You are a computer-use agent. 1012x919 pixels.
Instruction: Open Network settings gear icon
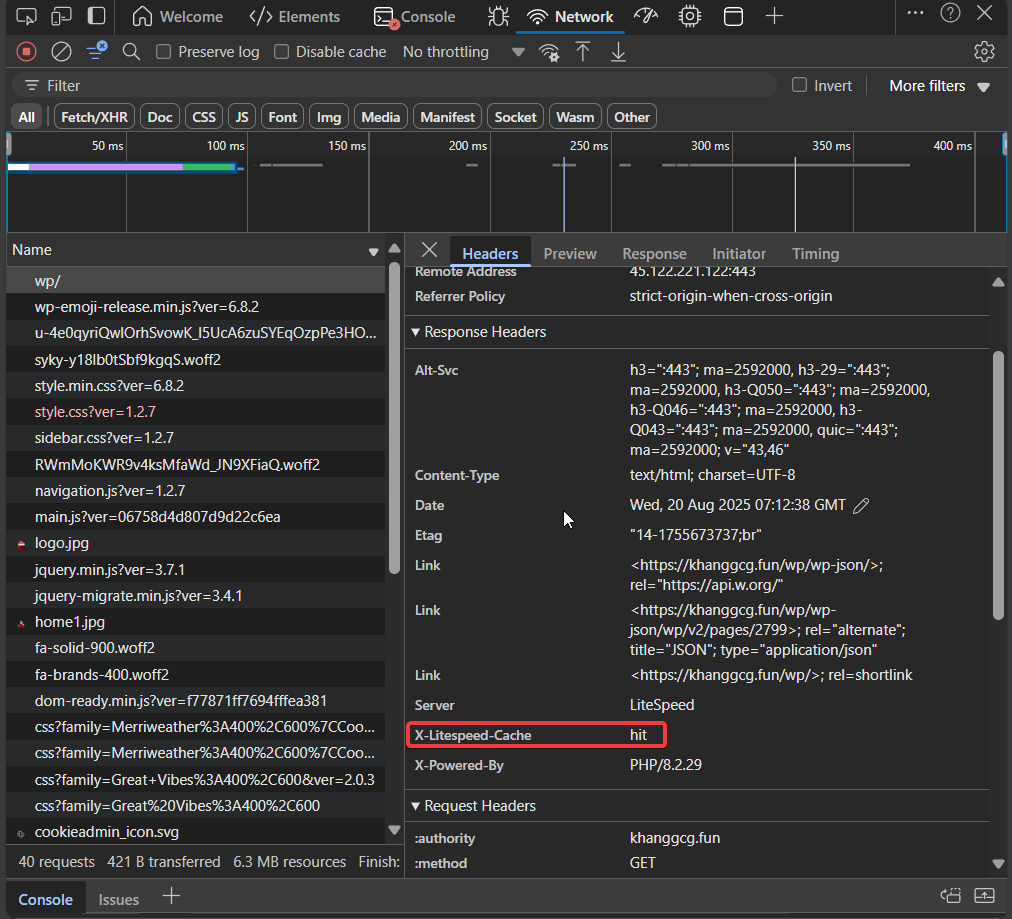coord(984,52)
